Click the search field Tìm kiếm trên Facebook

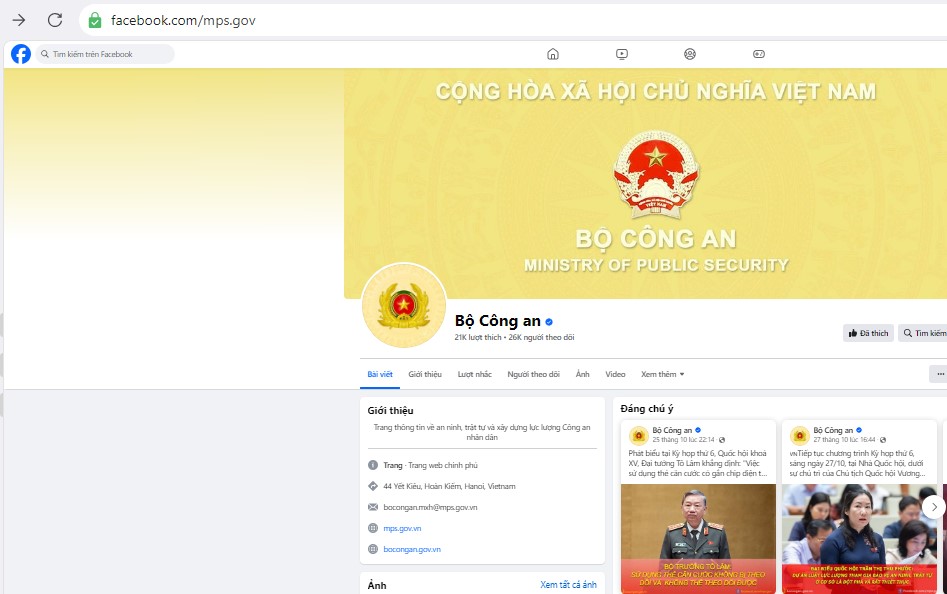point(105,54)
